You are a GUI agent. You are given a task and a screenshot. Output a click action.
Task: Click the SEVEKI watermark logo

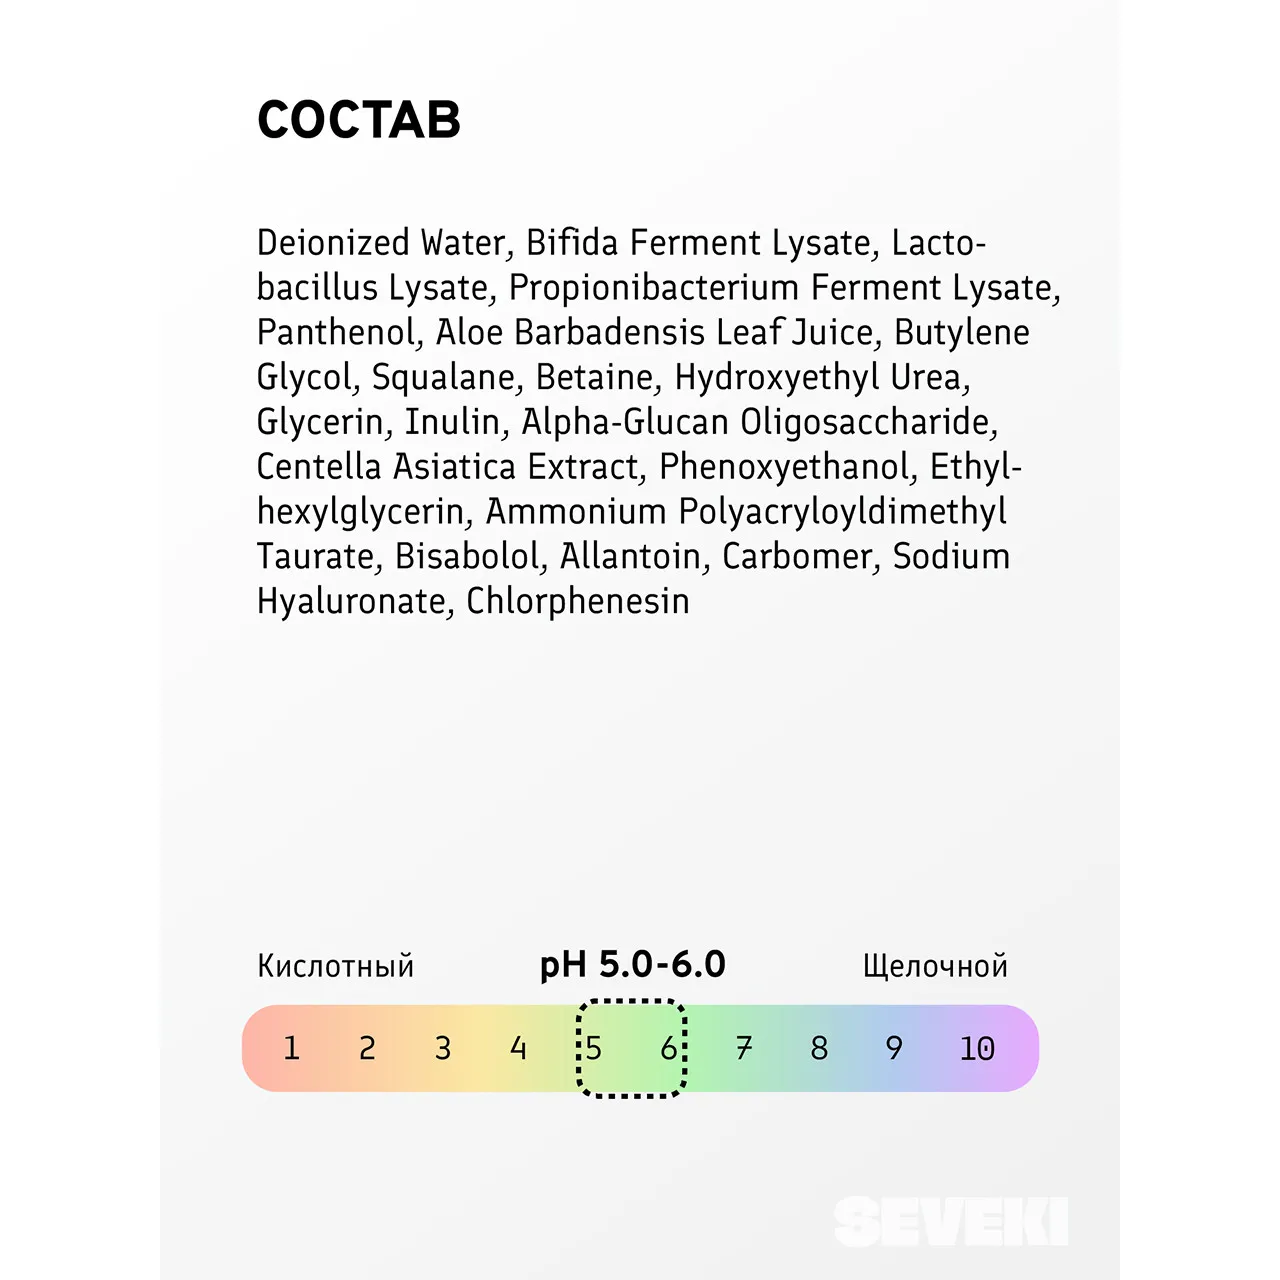point(951,1221)
